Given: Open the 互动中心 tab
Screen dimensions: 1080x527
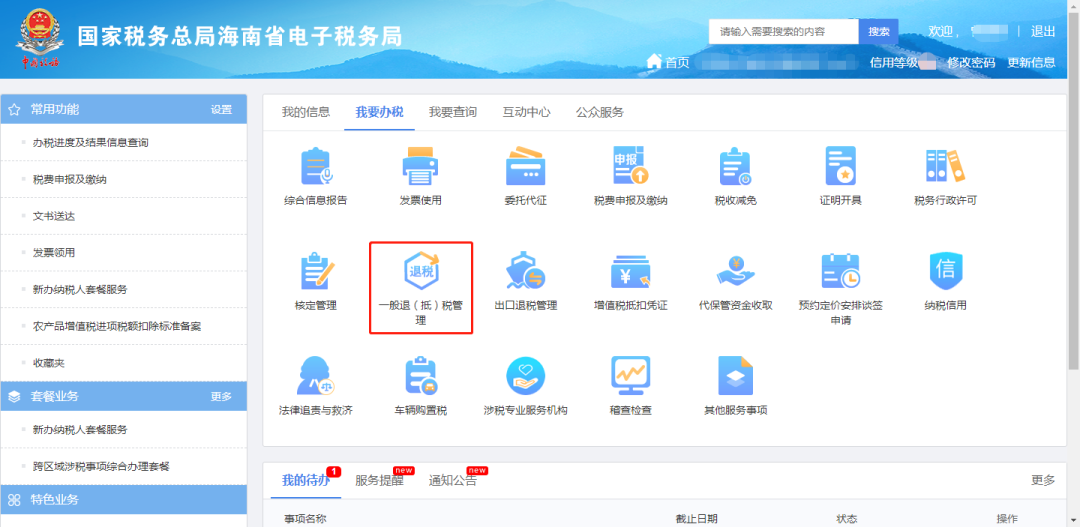Looking at the screenshot, I should [x=526, y=112].
